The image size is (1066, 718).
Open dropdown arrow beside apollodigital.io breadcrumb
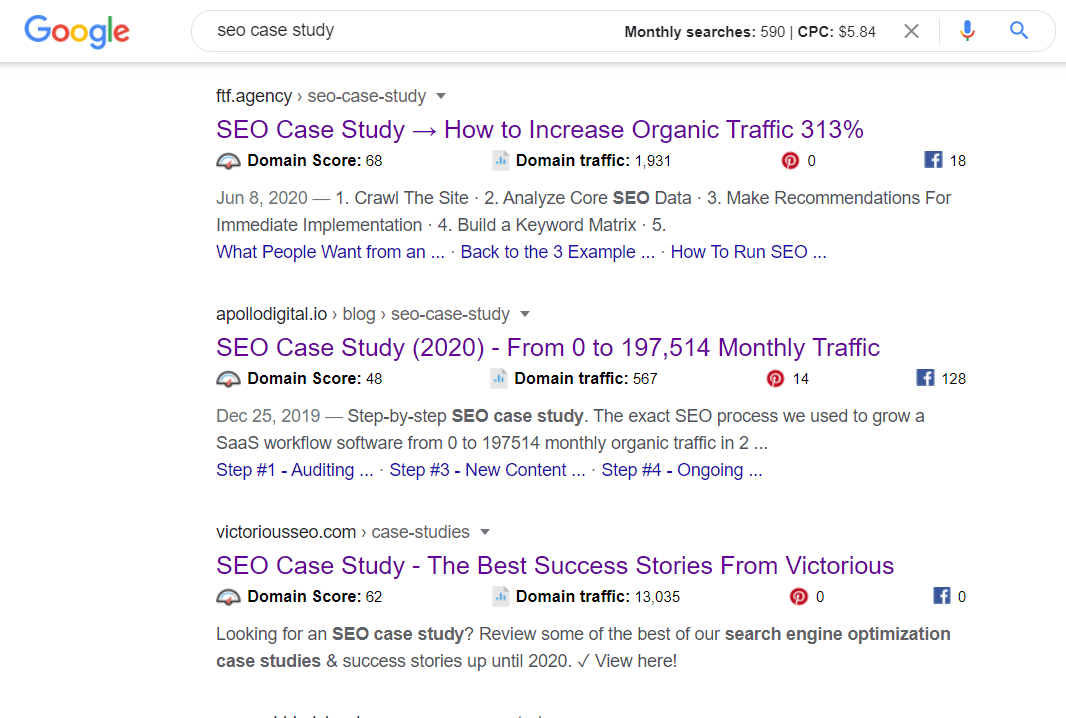[524, 314]
